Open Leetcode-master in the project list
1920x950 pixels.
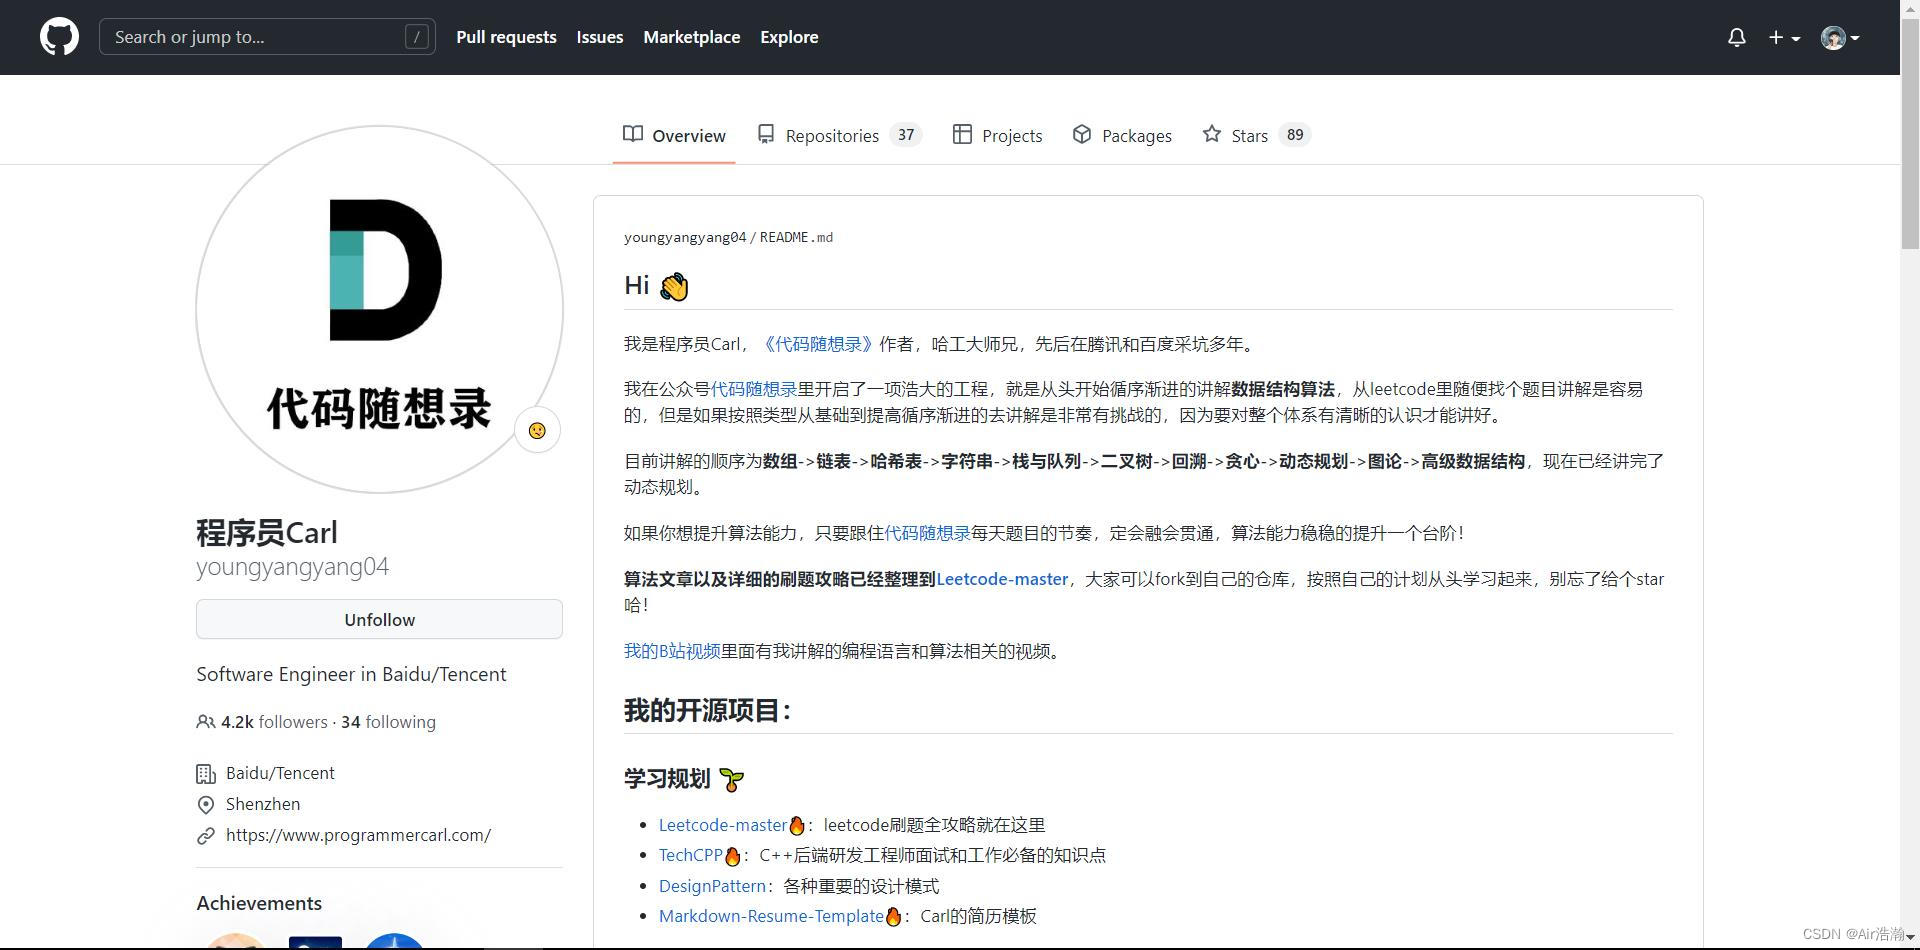point(723,825)
